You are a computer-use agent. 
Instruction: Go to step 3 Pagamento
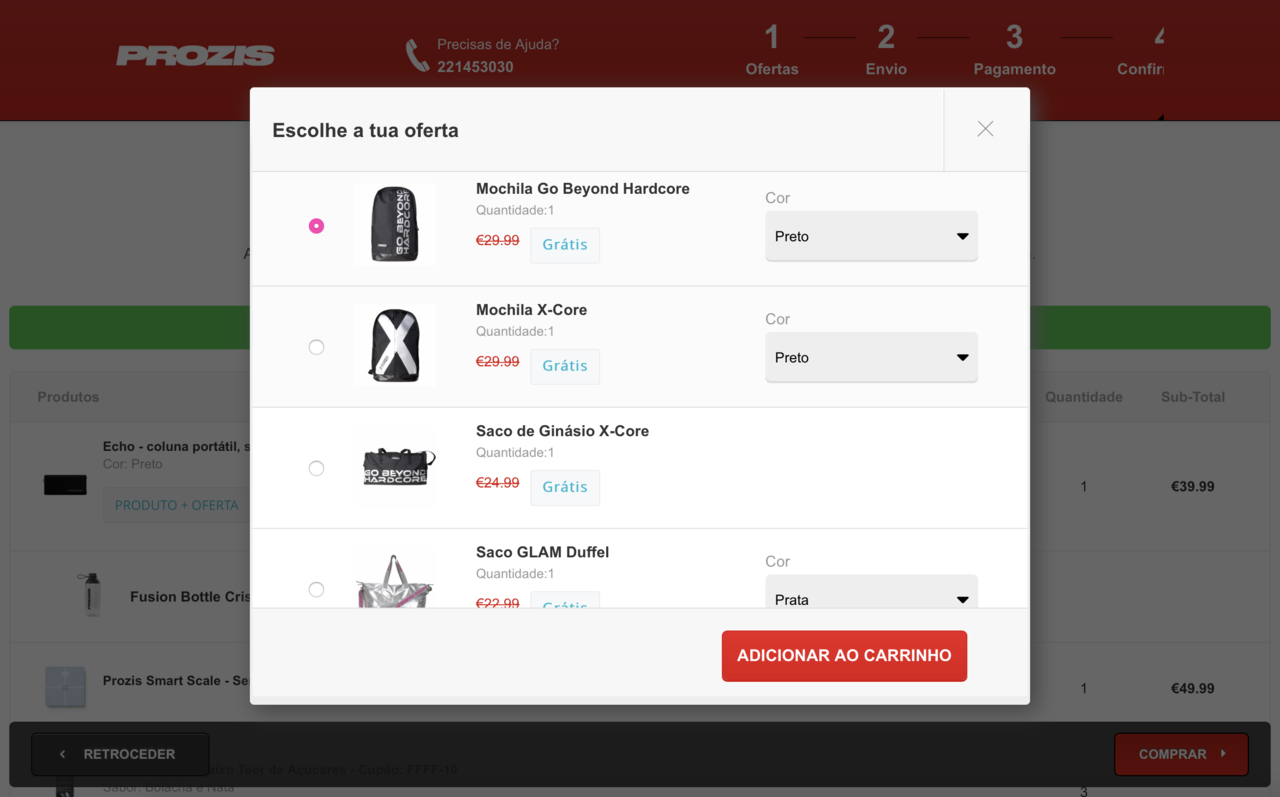click(1014, 51)
